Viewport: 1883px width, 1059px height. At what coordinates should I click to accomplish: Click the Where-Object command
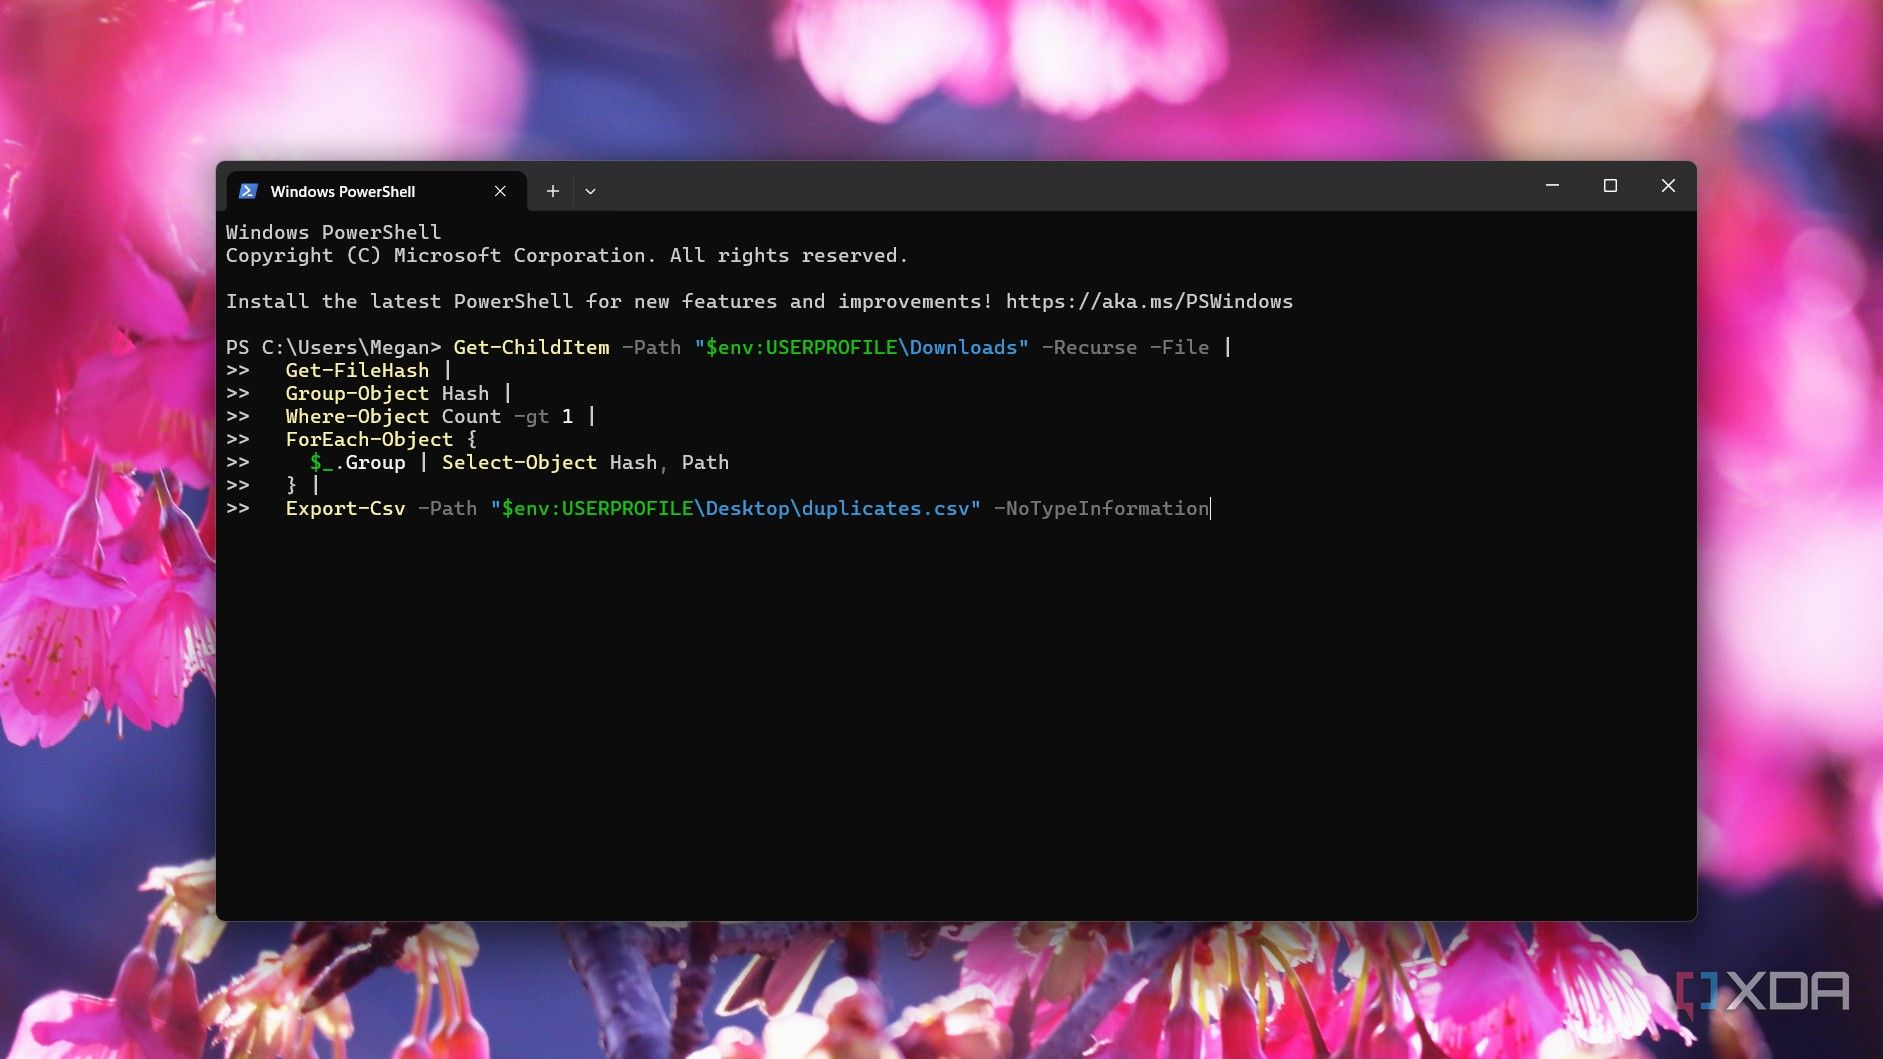(x=357, y=416)
